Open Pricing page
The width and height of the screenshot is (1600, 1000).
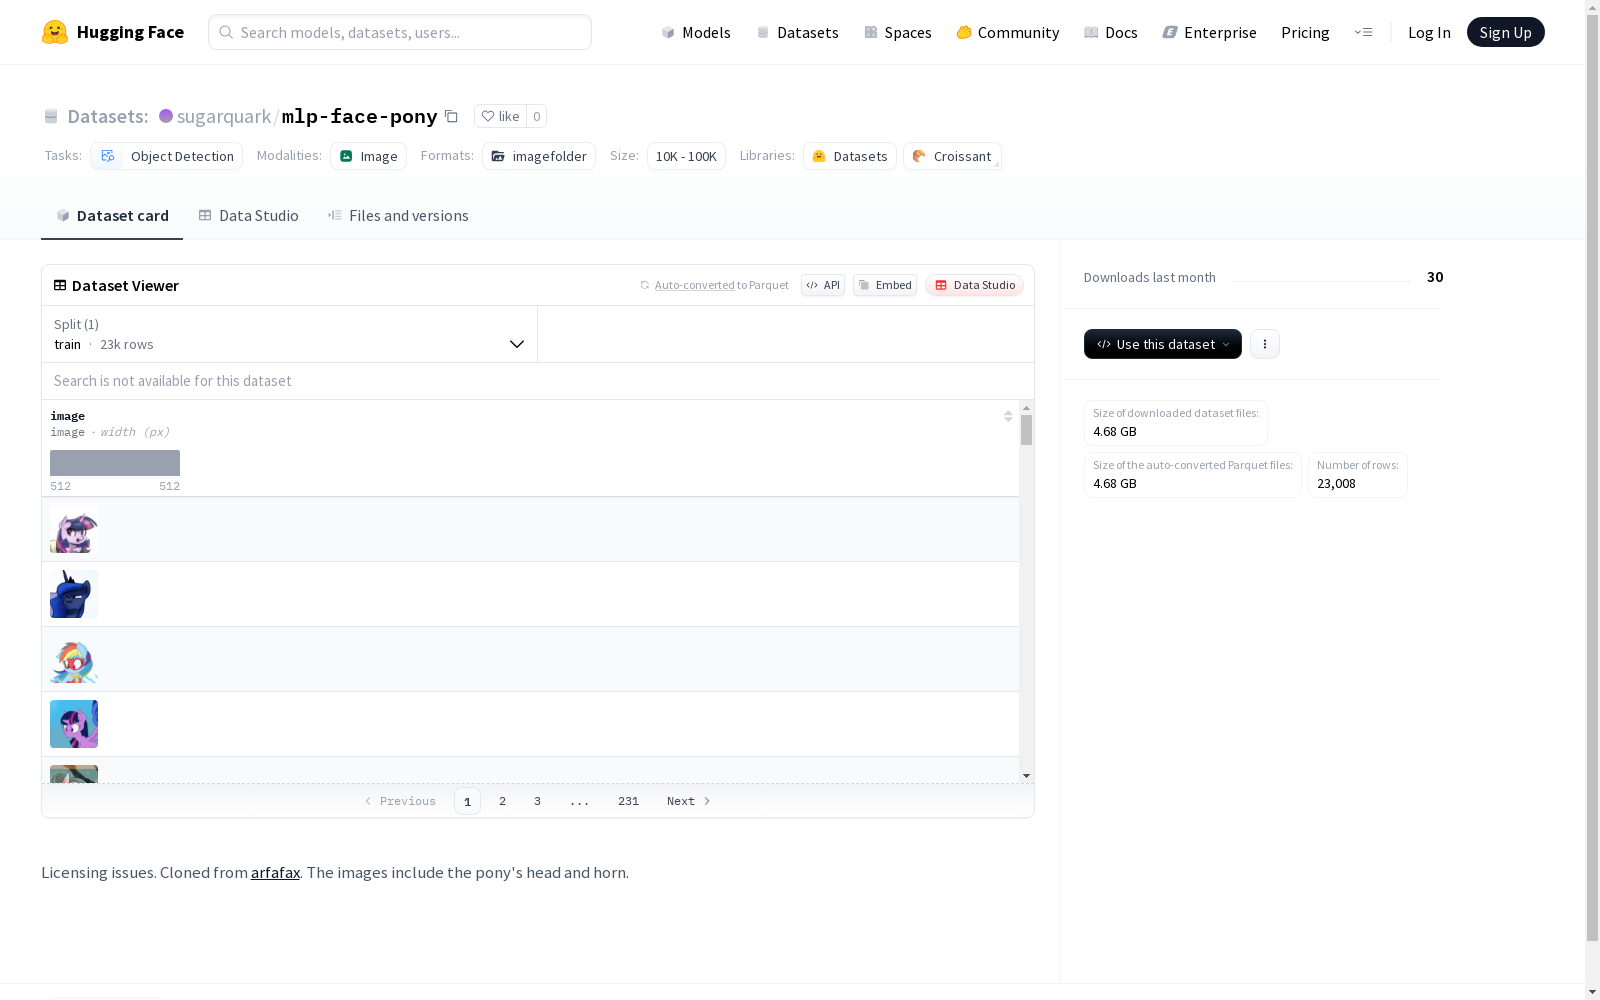click(x=1305, y=32)
